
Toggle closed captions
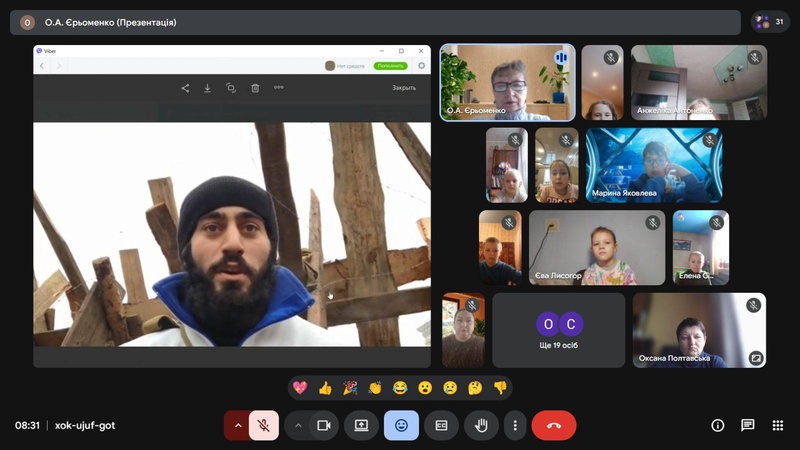[x=440, y=425]
